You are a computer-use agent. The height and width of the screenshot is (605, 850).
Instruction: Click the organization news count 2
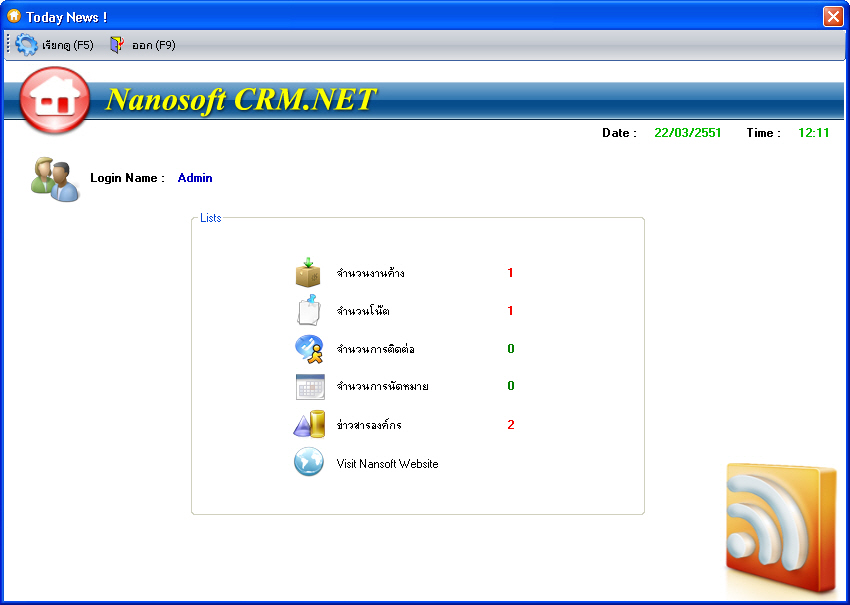[511, 424]
